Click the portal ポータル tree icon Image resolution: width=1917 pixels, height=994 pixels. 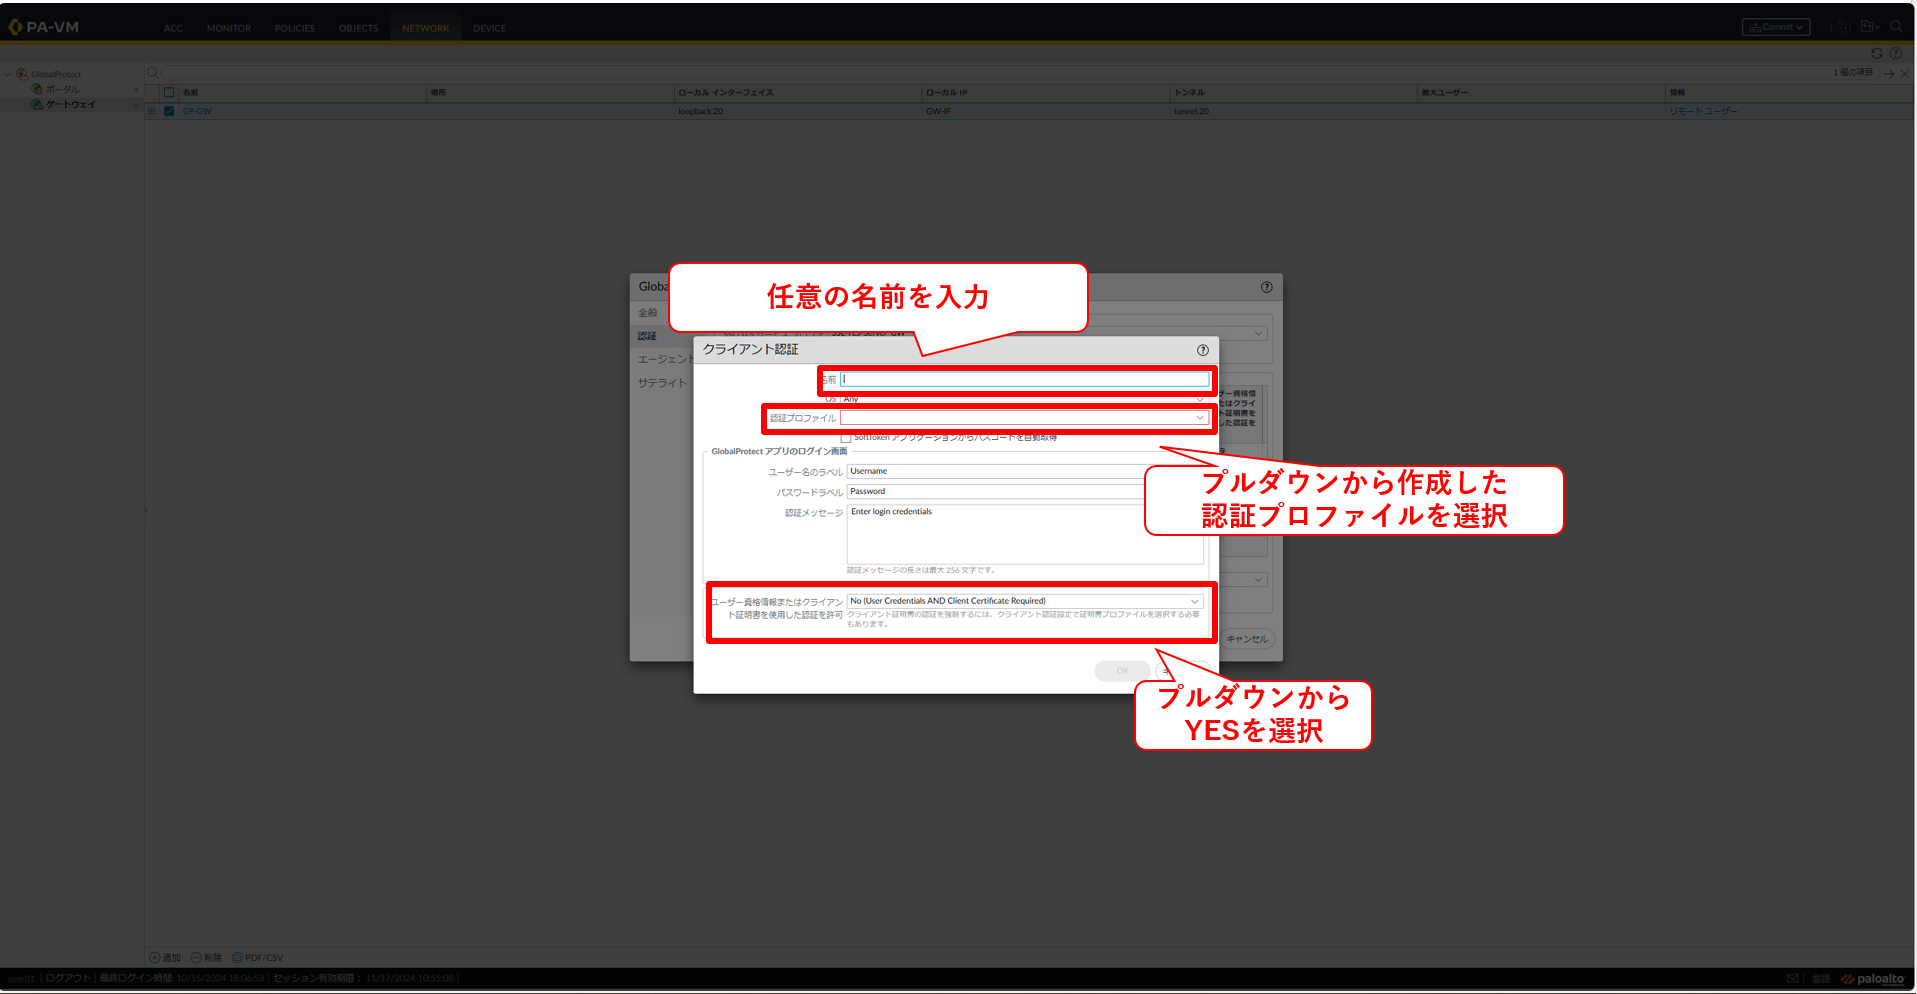pyautogui.click(x=37, y=89)
